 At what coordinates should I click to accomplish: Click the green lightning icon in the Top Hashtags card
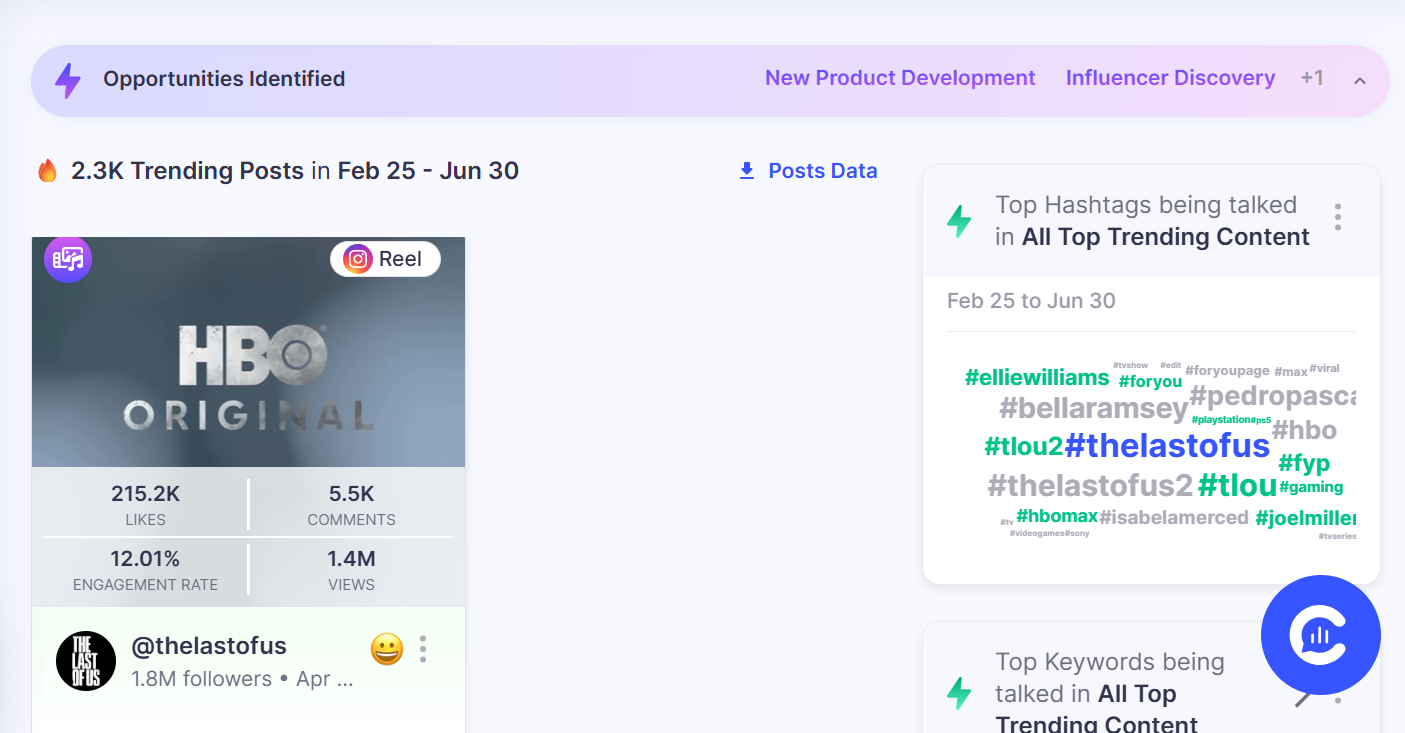point(959,221)
